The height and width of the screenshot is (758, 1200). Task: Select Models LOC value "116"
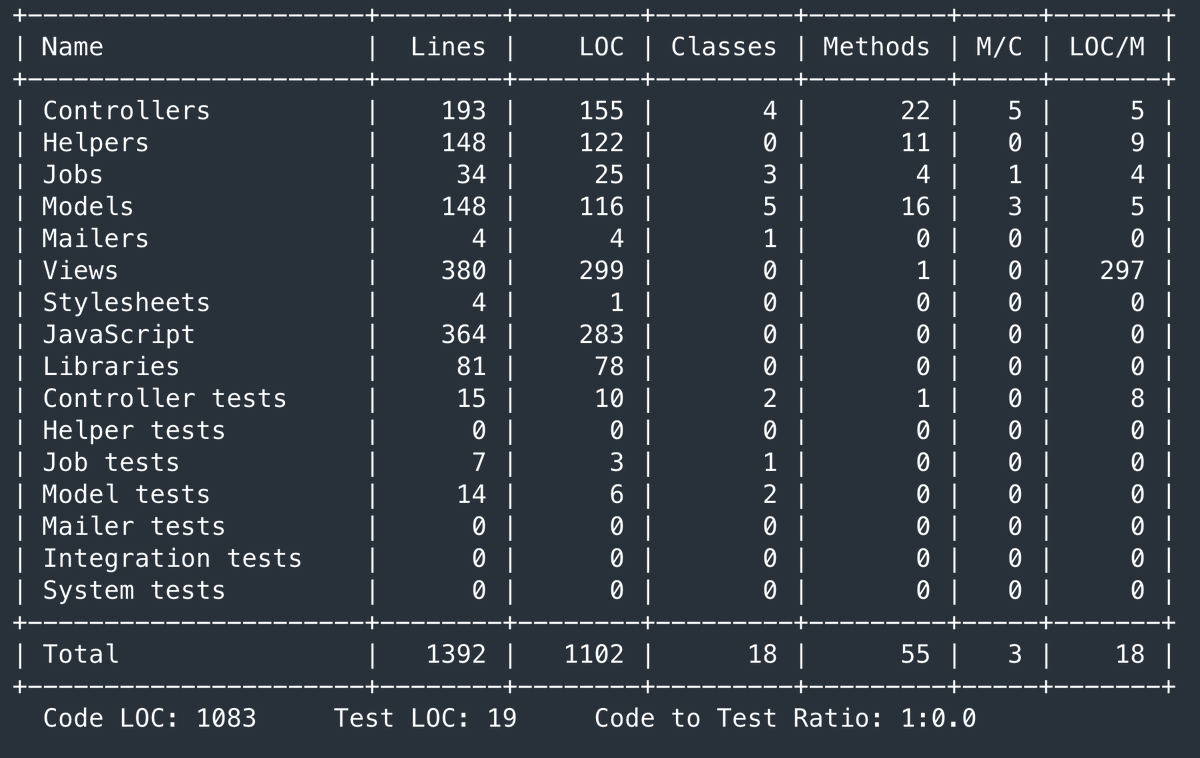601,207
